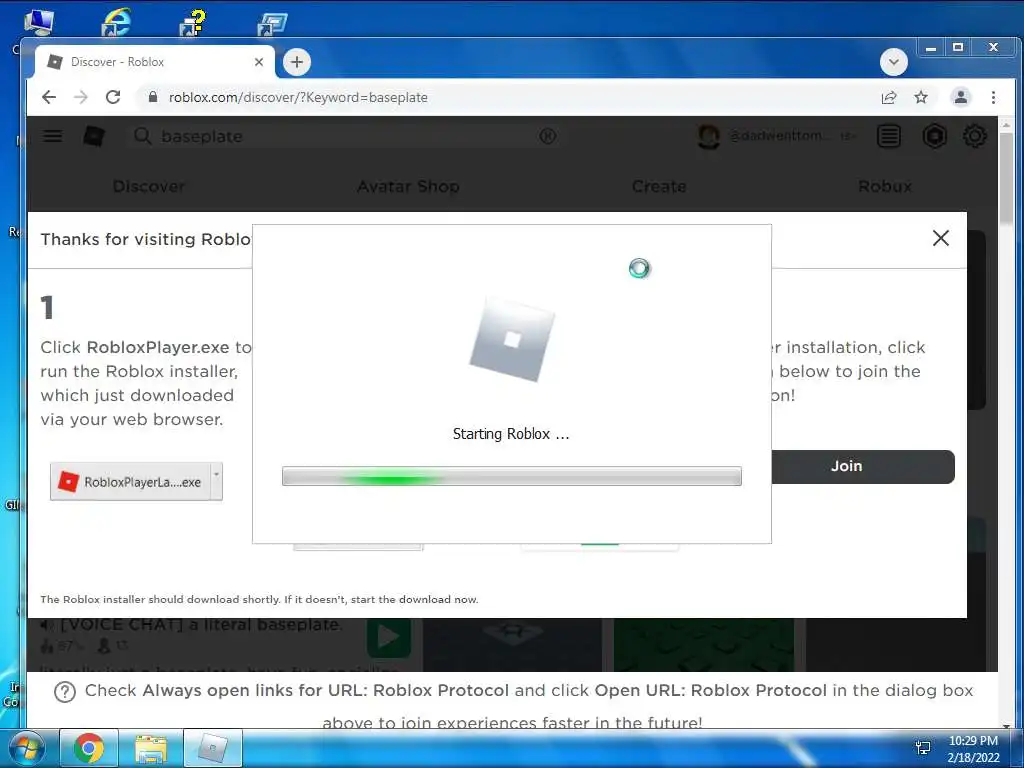Close the Thanks for visiting Roblox dialog

point(940,238)
